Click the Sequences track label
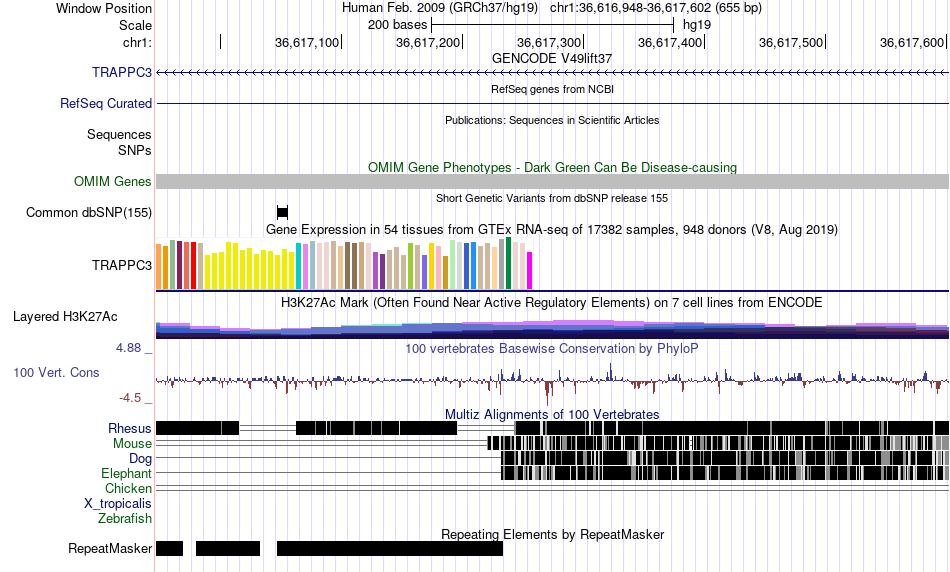Screen dimensions: 950x572 (x=119, y=135)
